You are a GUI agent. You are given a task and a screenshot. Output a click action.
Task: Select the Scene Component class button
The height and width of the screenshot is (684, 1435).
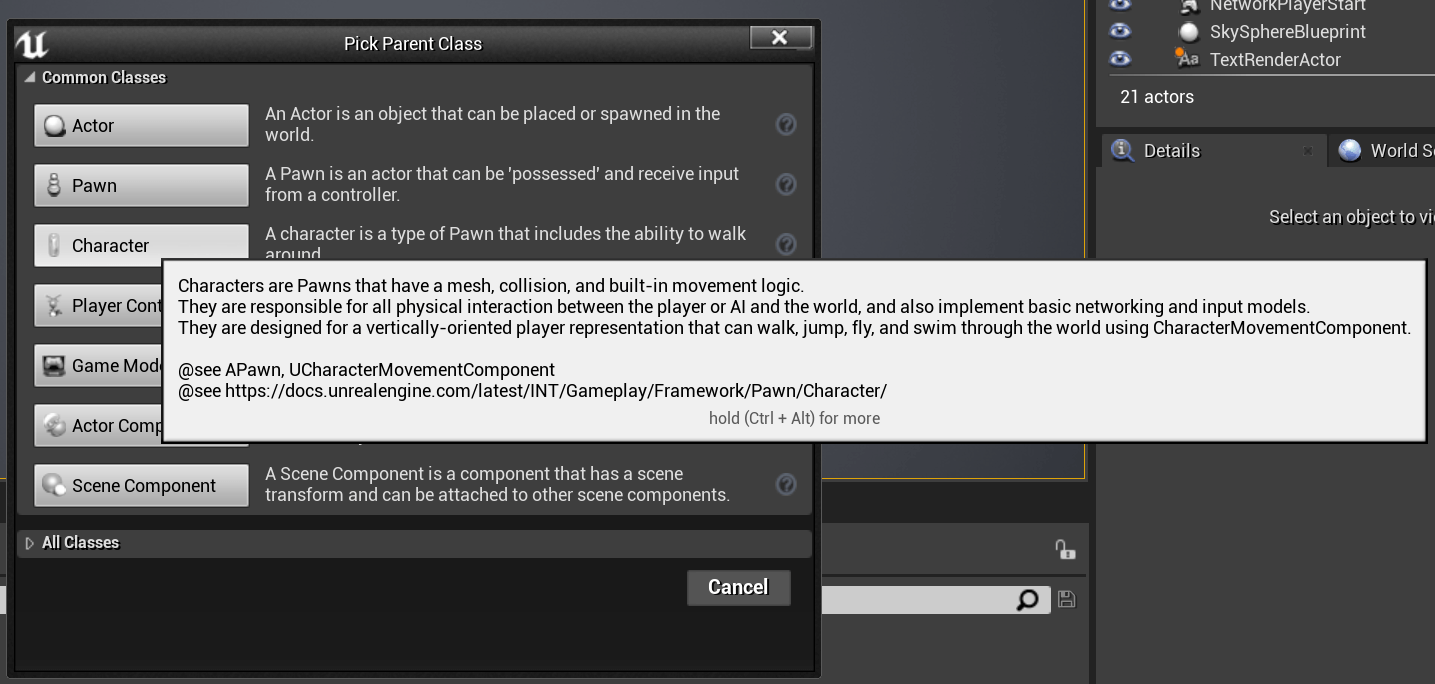pyautogui.click(x=141, y=486)
